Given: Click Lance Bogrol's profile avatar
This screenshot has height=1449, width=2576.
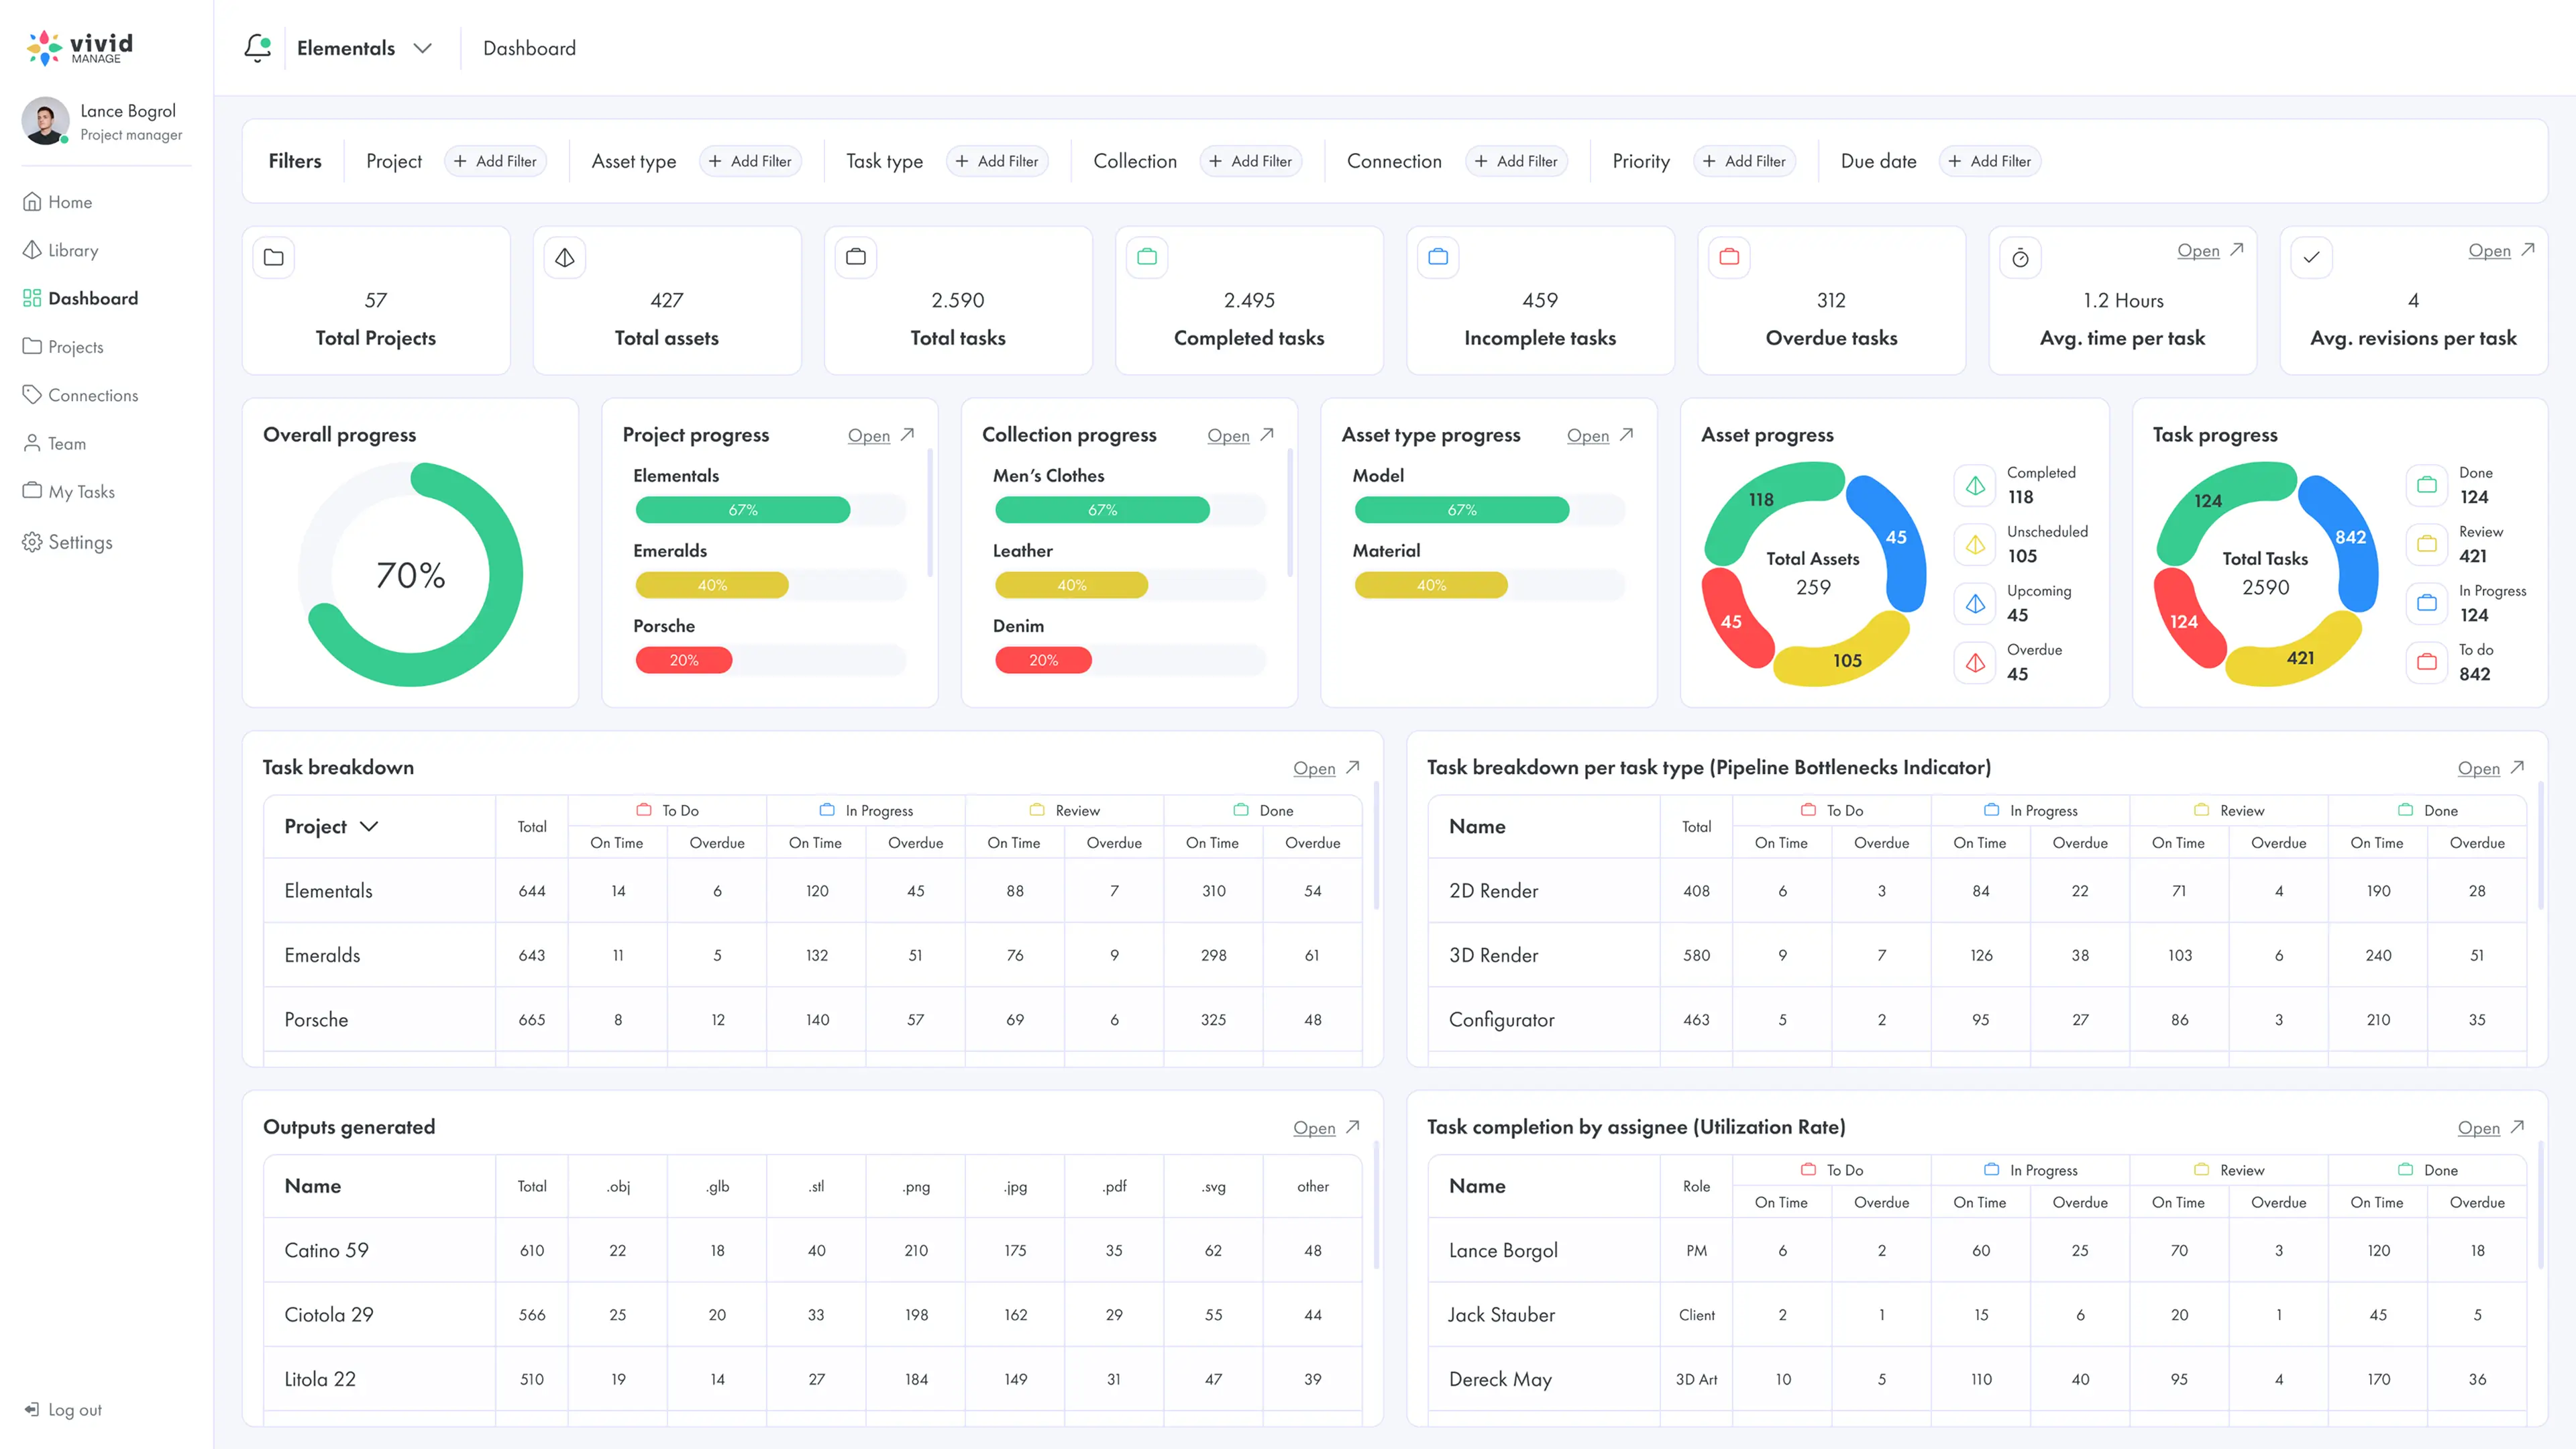Looking at the screenshot, I should (x=45, y=121).
